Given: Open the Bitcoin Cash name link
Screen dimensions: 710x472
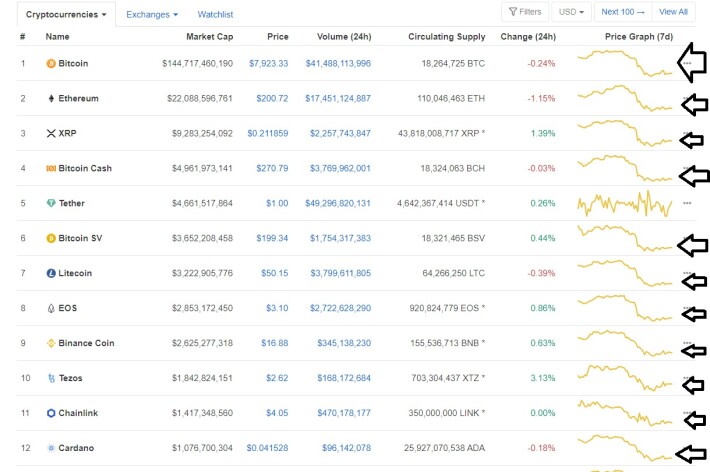Looking at the screenshot, I should [x=85, y=168].
